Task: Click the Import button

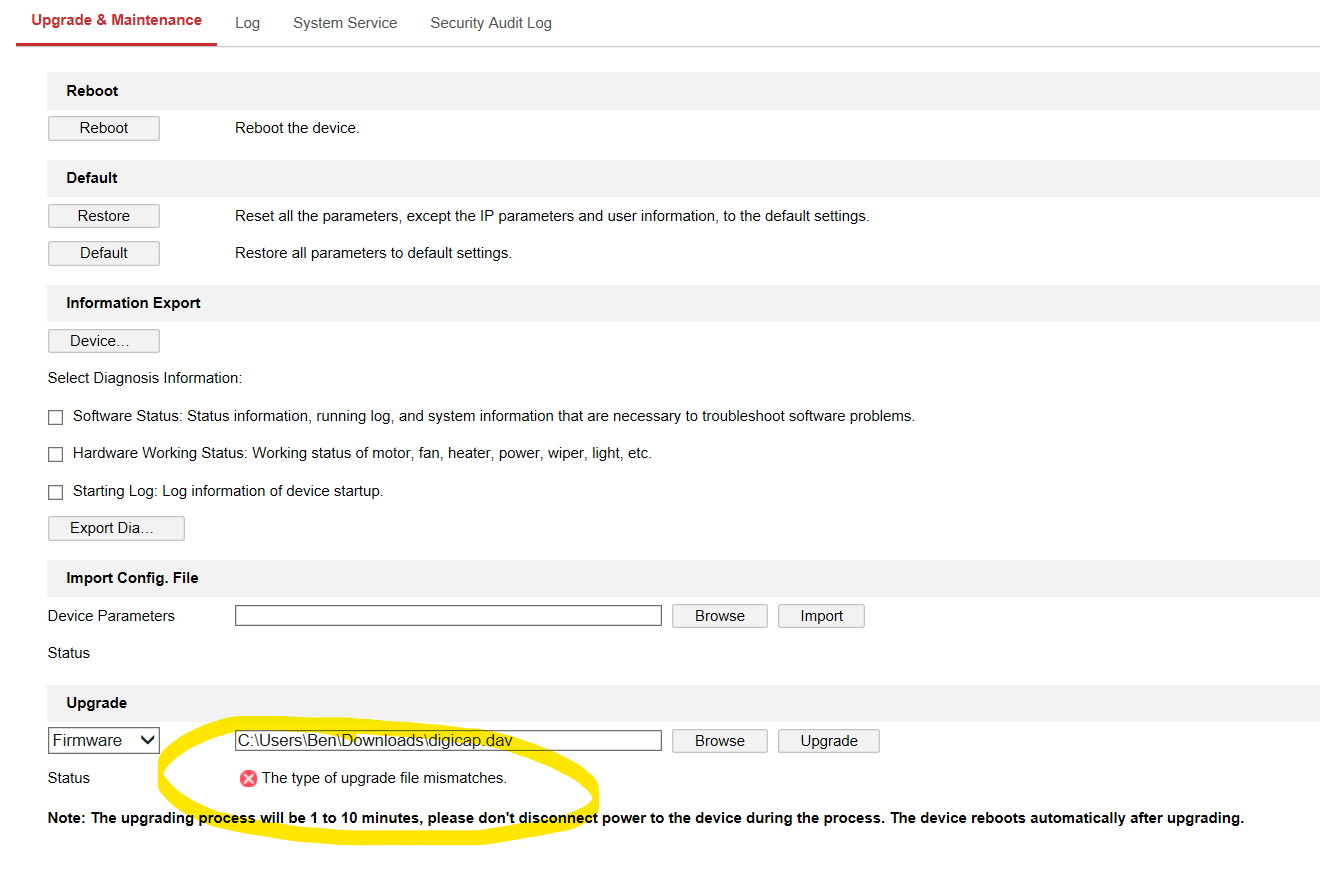Action: coord(821,616)
